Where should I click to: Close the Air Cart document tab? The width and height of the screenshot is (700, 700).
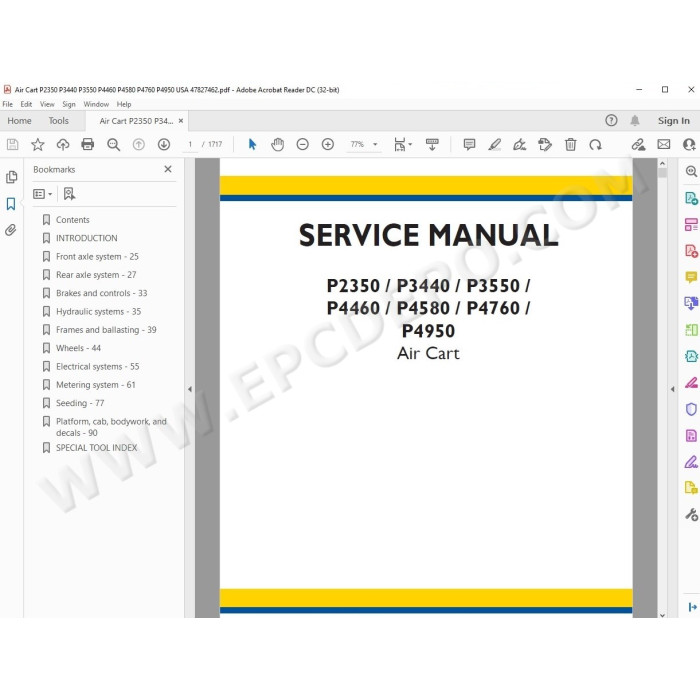pos(181,121)
